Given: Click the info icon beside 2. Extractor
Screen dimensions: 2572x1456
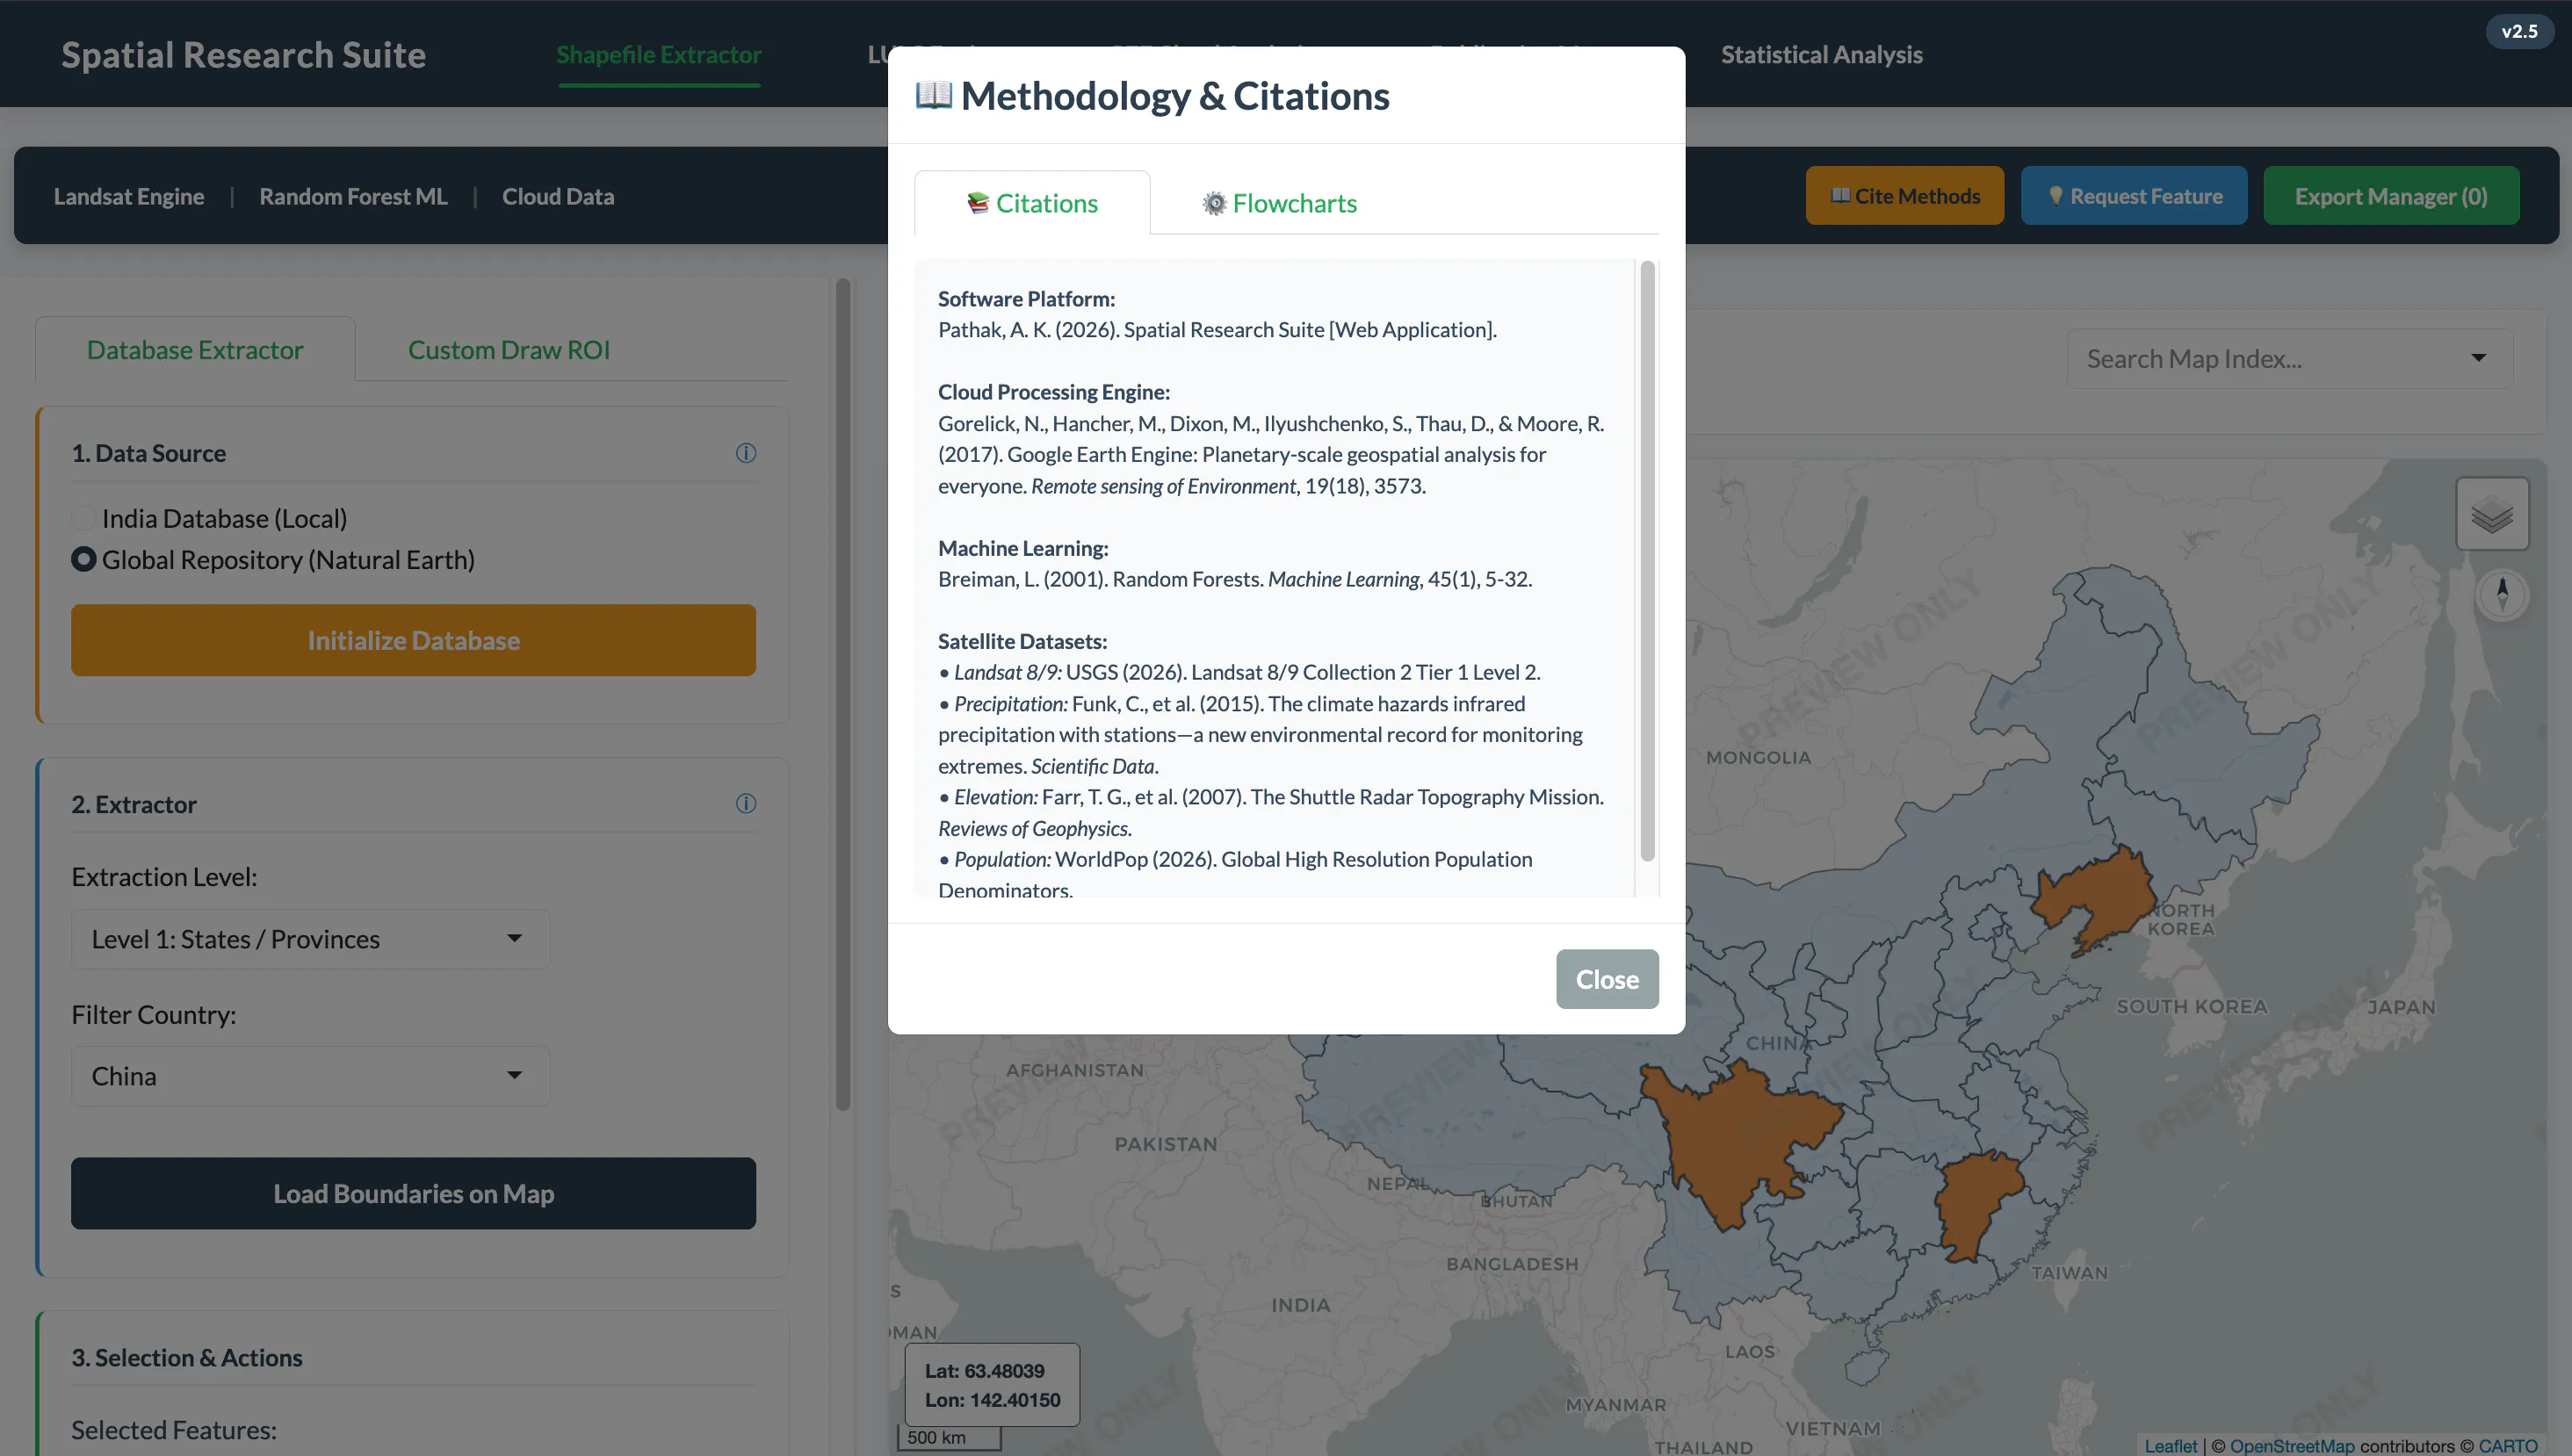Looking at the screenshot, I should pyautogui.click(x=746, y=804).
